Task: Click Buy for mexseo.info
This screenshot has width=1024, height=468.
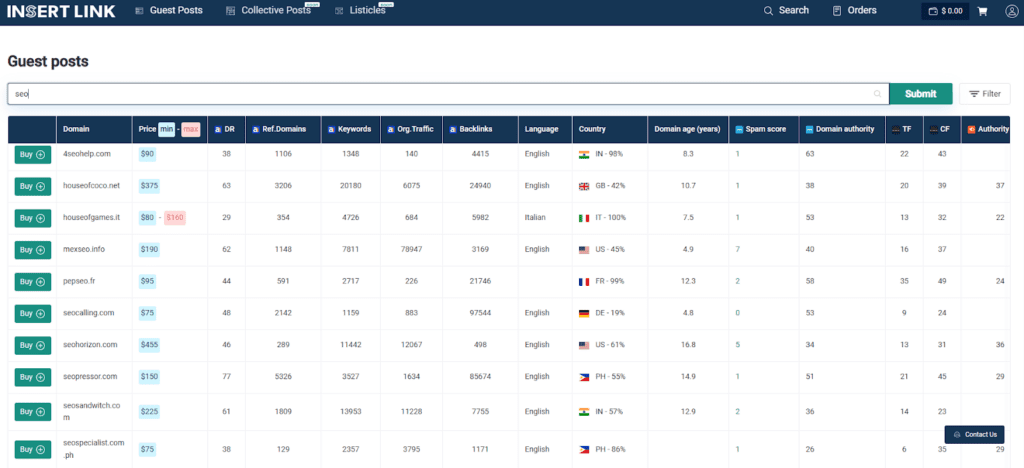Action: tap(33, 250)
